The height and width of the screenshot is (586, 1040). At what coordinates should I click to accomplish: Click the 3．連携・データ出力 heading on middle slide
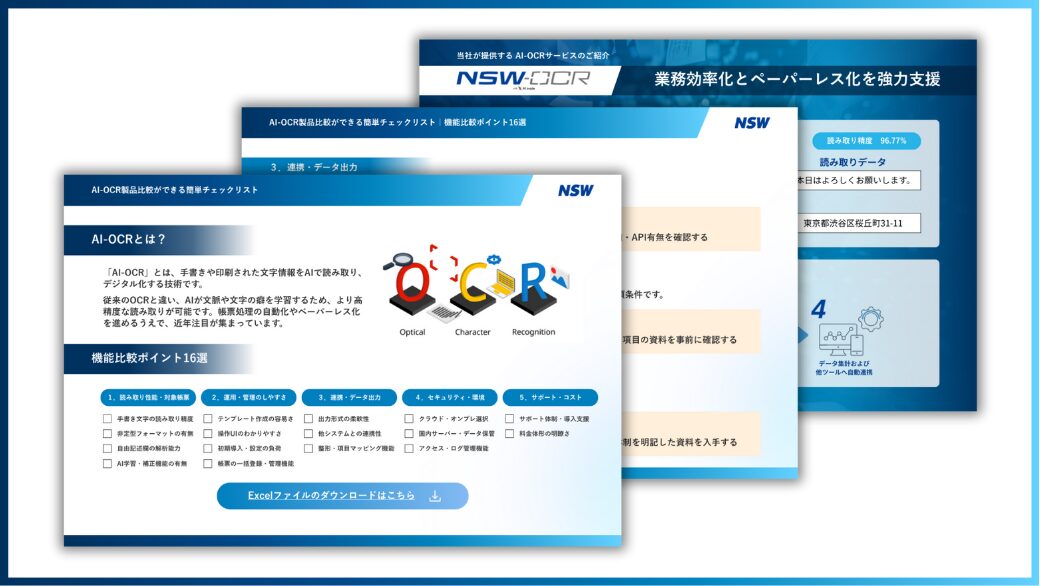tap(314, 167)
